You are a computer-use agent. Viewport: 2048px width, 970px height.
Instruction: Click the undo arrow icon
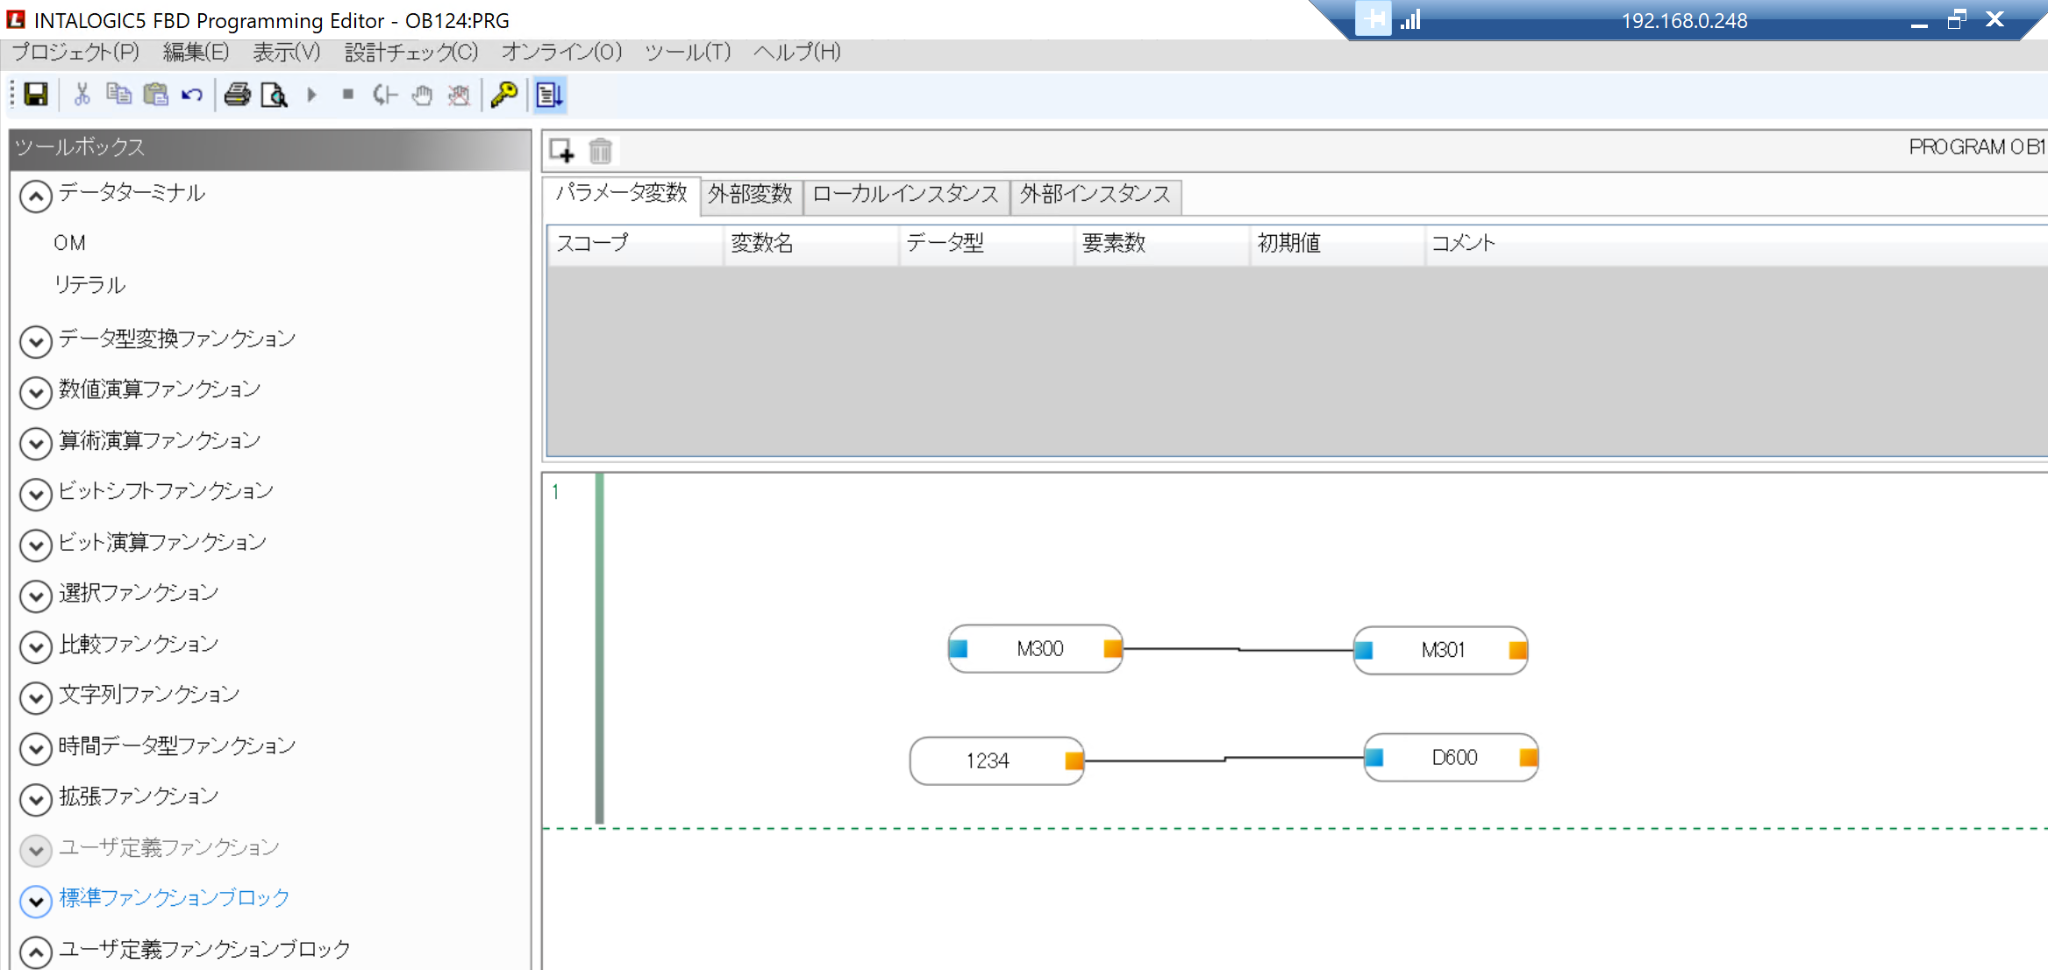tap(192, 95)
